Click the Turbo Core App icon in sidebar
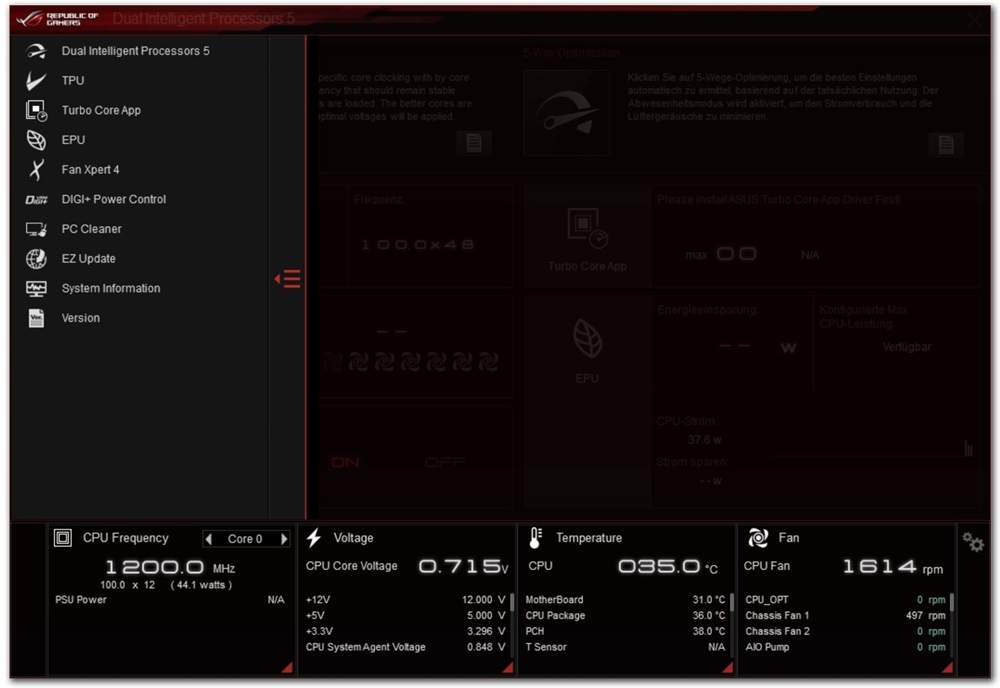1000x688 pixels. tap(36, 110)
